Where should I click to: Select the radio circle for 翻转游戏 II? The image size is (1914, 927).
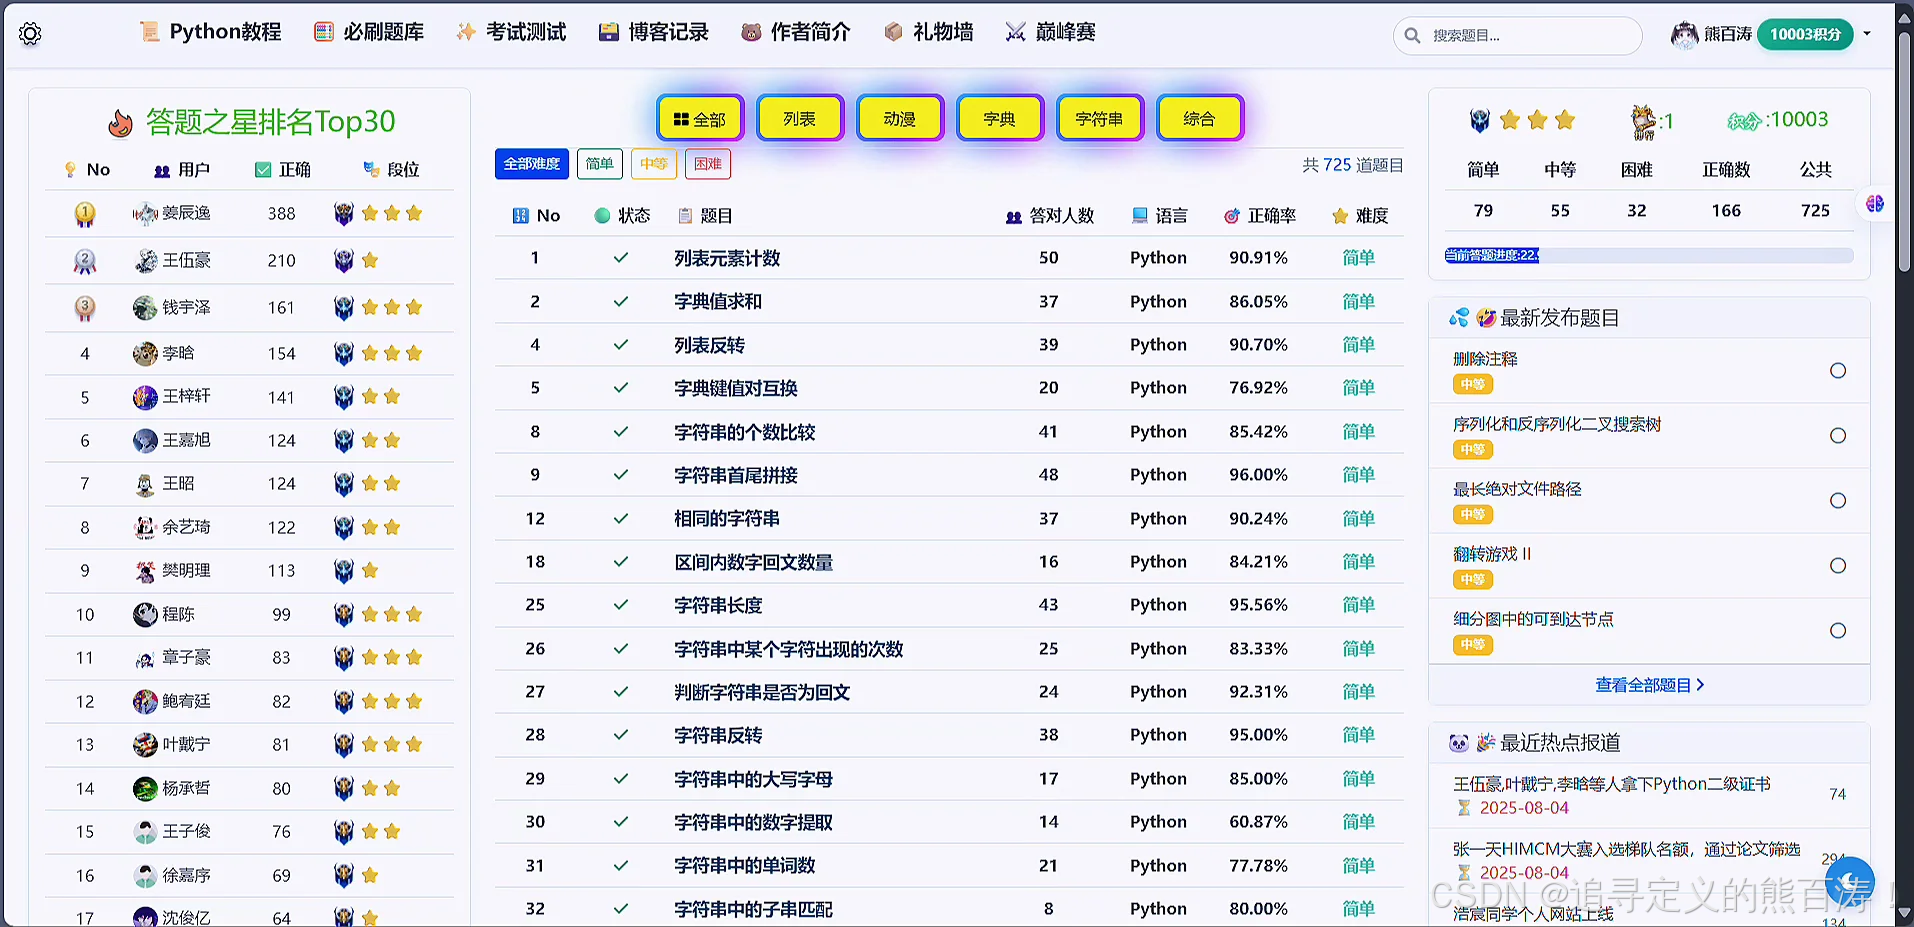pyautogui.click(x=1837, y=566)
